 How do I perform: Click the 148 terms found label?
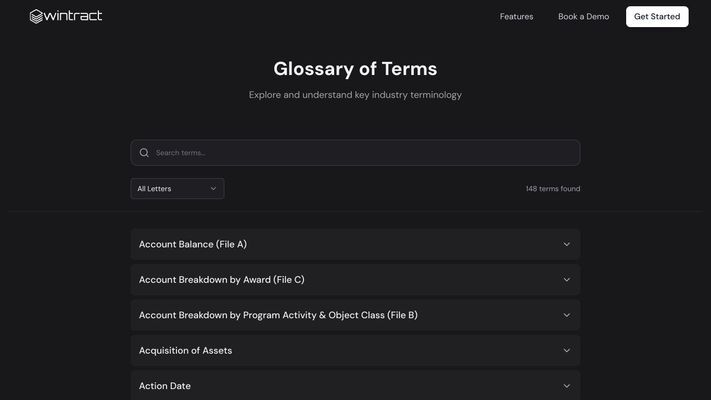553,189
